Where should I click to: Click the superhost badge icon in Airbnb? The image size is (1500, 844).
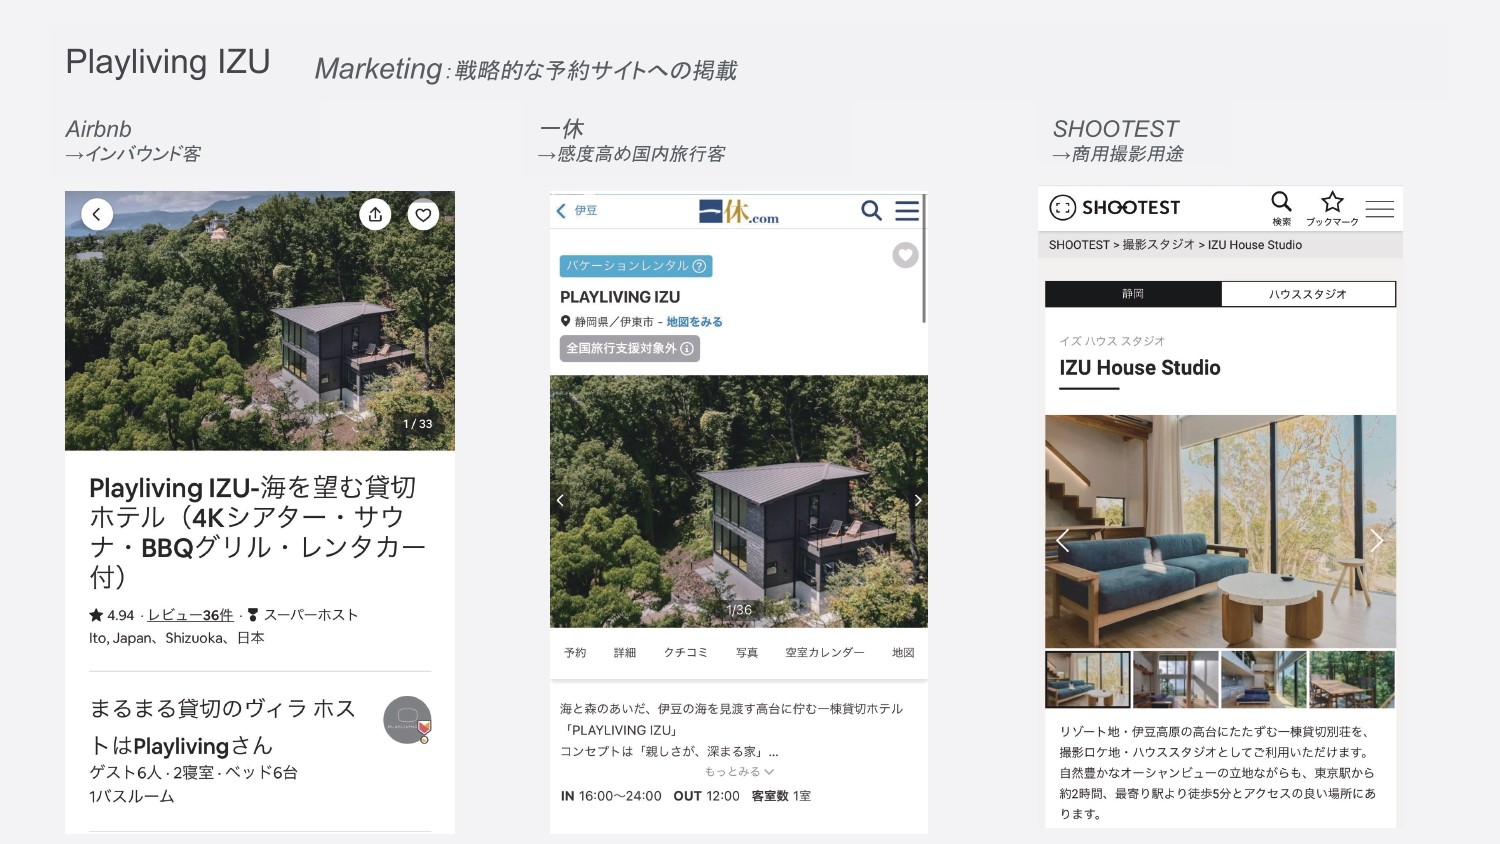253,615
